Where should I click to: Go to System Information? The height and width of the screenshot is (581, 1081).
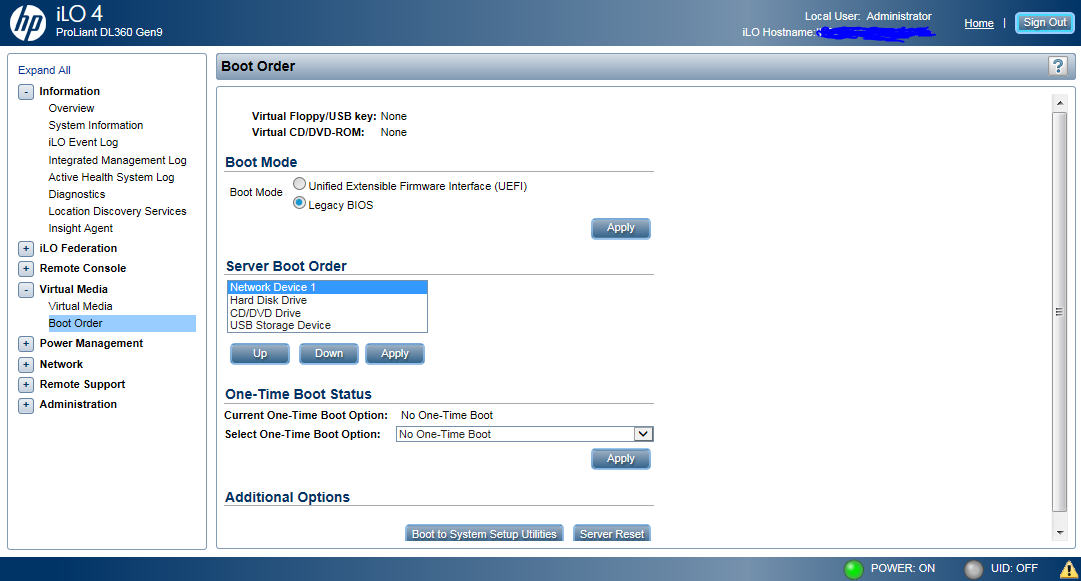96,125
